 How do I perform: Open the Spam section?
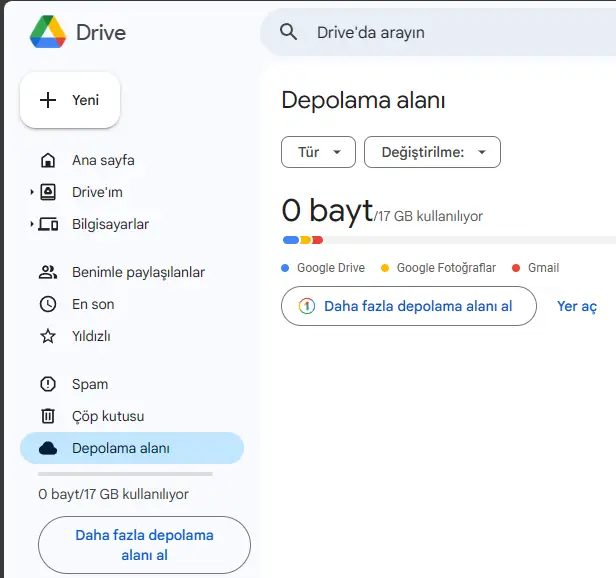[132, 384]
